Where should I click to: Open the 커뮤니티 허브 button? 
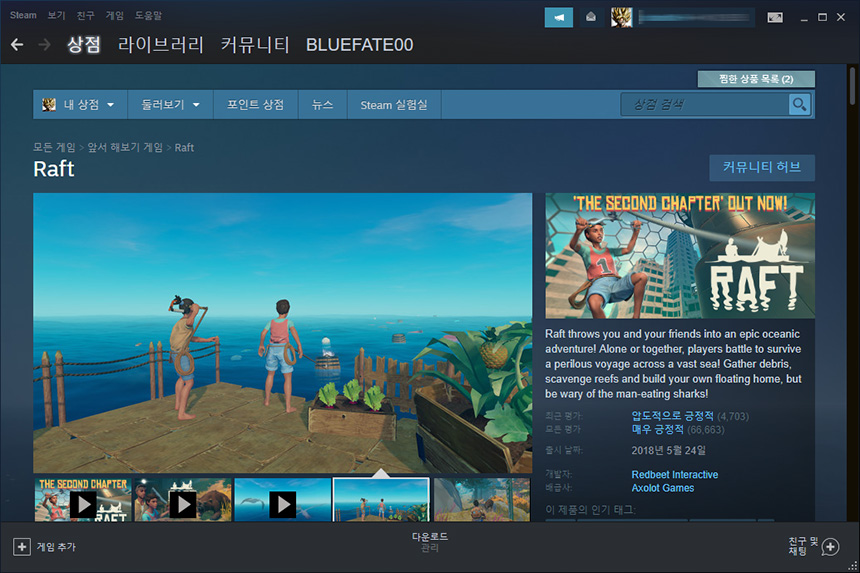tap(762, 167)
